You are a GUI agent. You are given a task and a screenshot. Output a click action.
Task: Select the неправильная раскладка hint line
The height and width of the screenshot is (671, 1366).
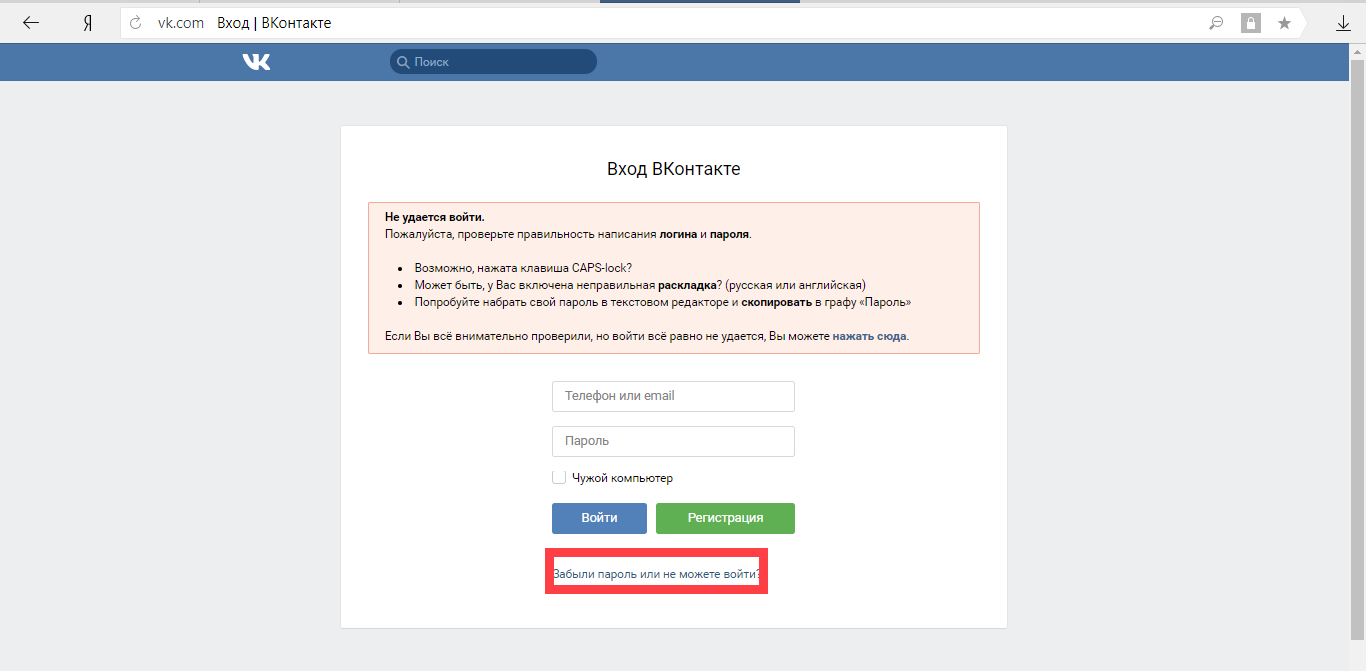[x=640, y=285]
